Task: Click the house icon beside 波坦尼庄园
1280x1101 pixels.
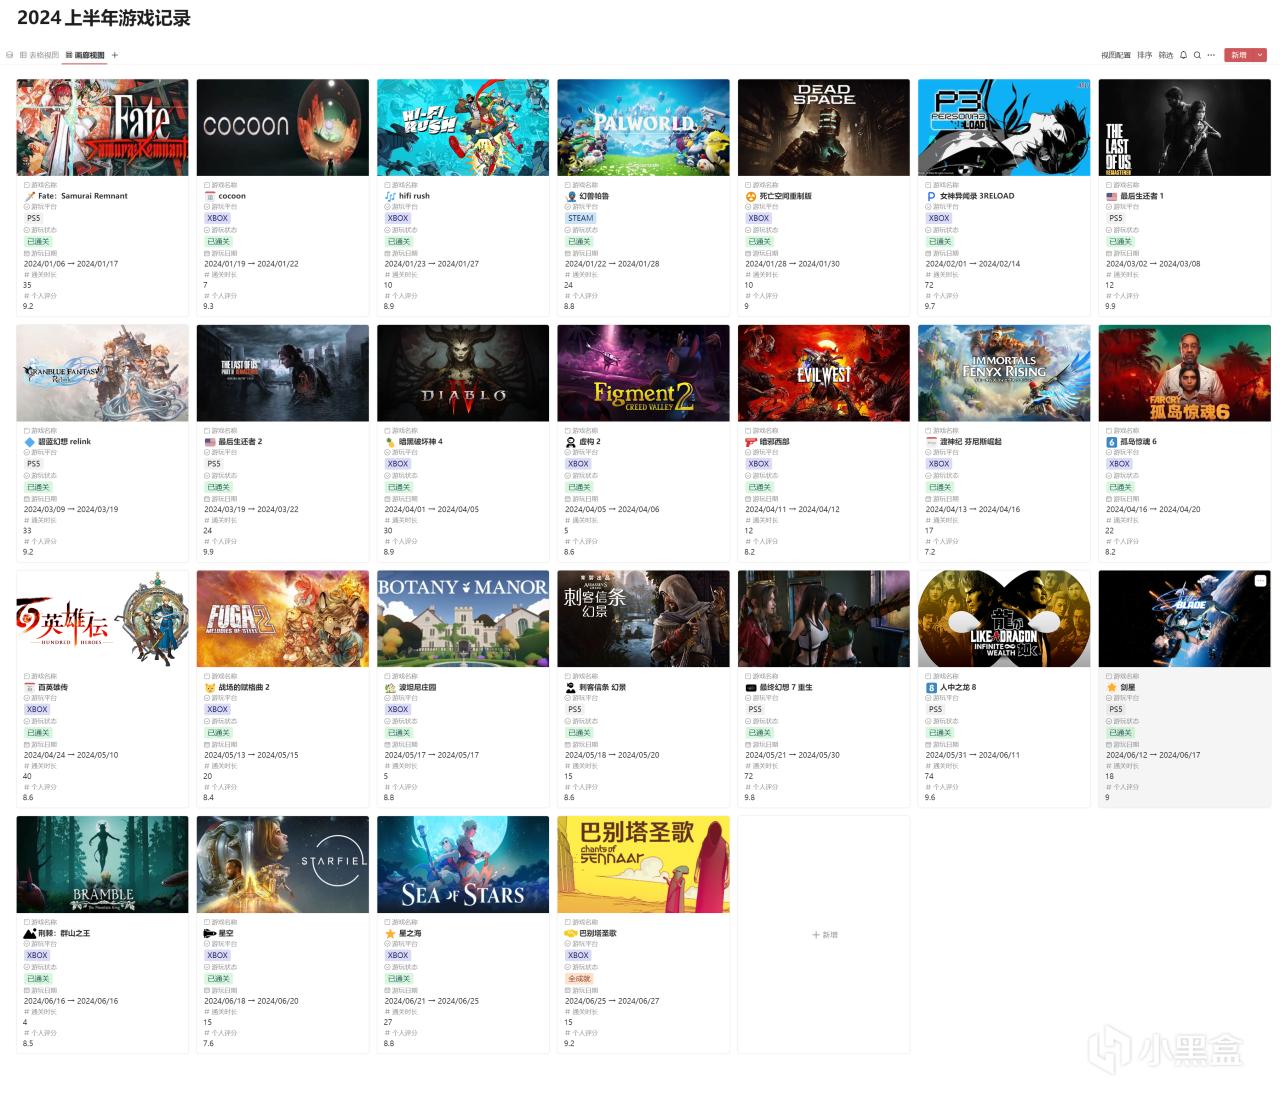Action: 390,687
